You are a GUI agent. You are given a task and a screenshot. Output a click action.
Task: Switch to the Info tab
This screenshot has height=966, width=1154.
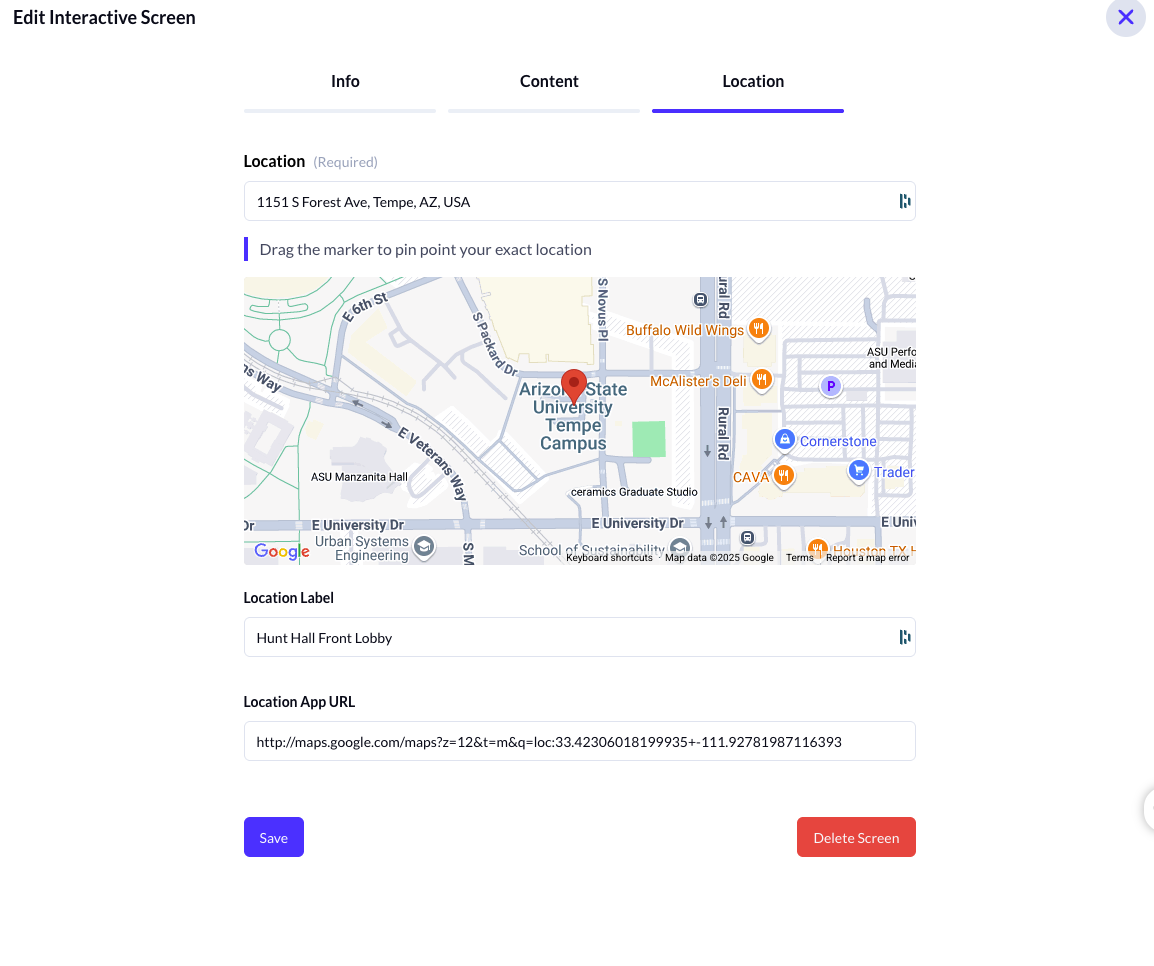(345, 81)
